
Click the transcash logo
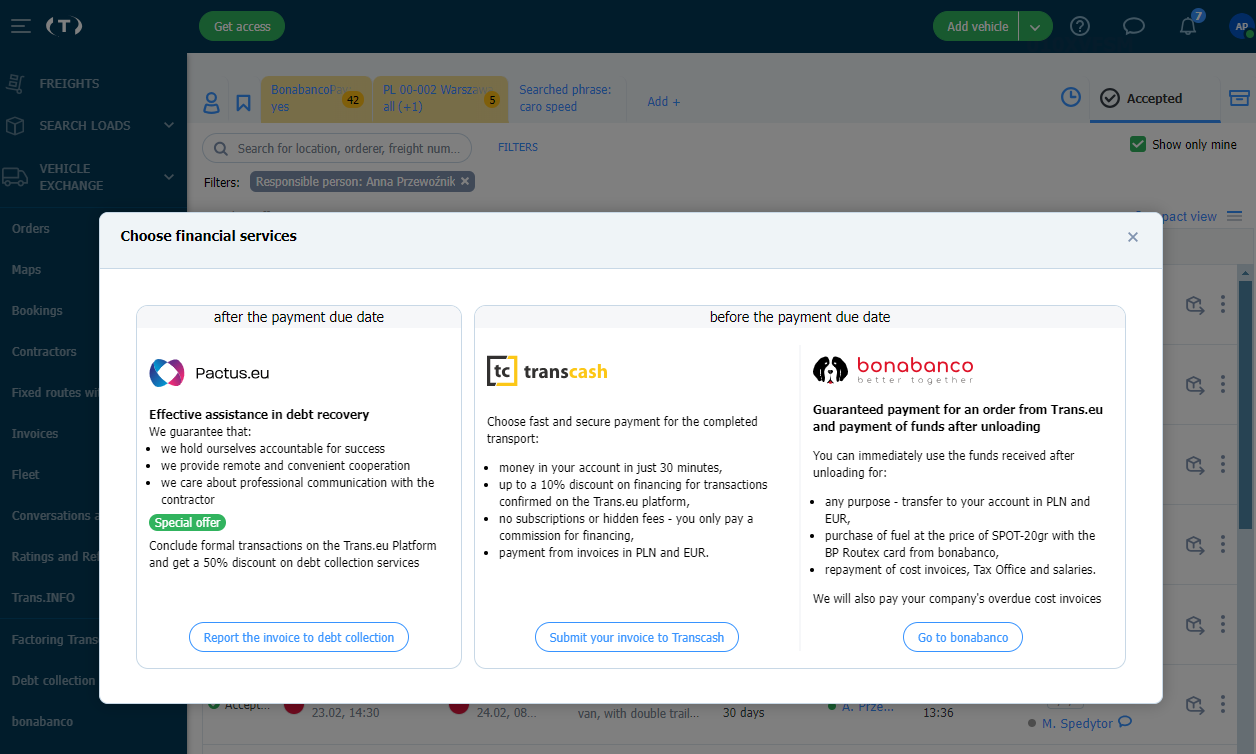pos(547,371)
